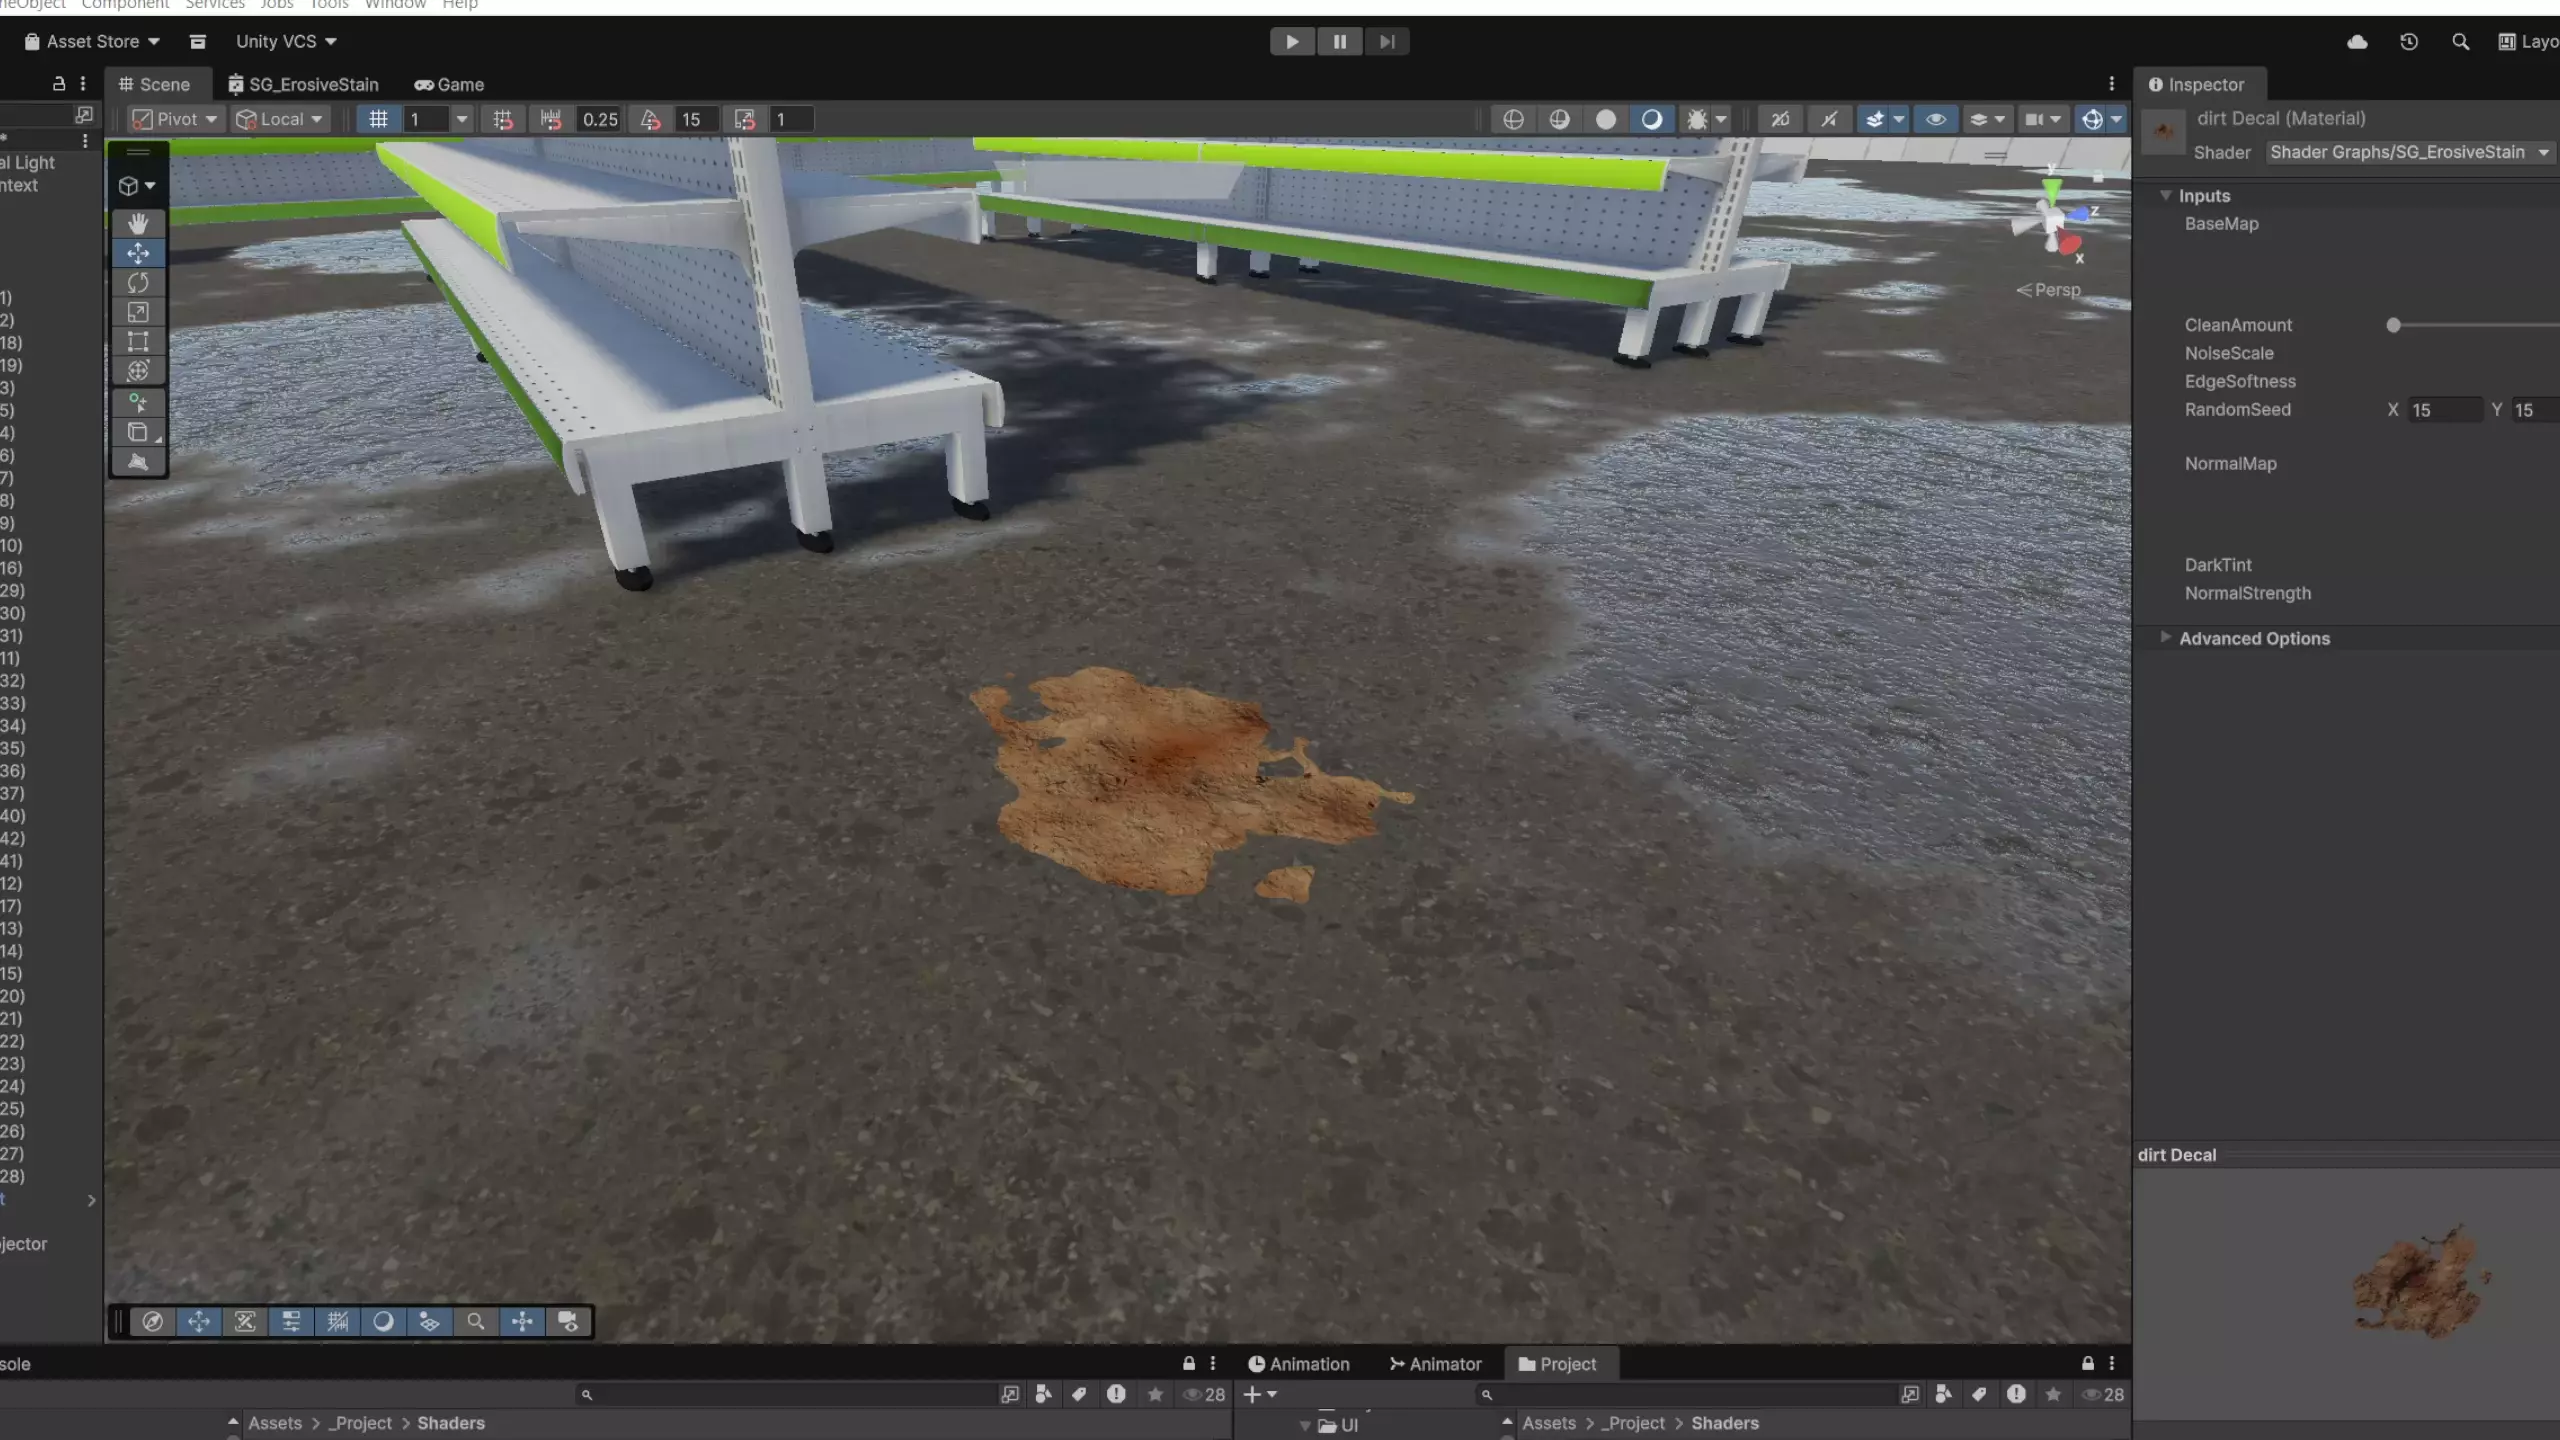Screen dimensions: 2560x1440
Task: Click the RandomSeed X input field
Action: point(2444,410)
